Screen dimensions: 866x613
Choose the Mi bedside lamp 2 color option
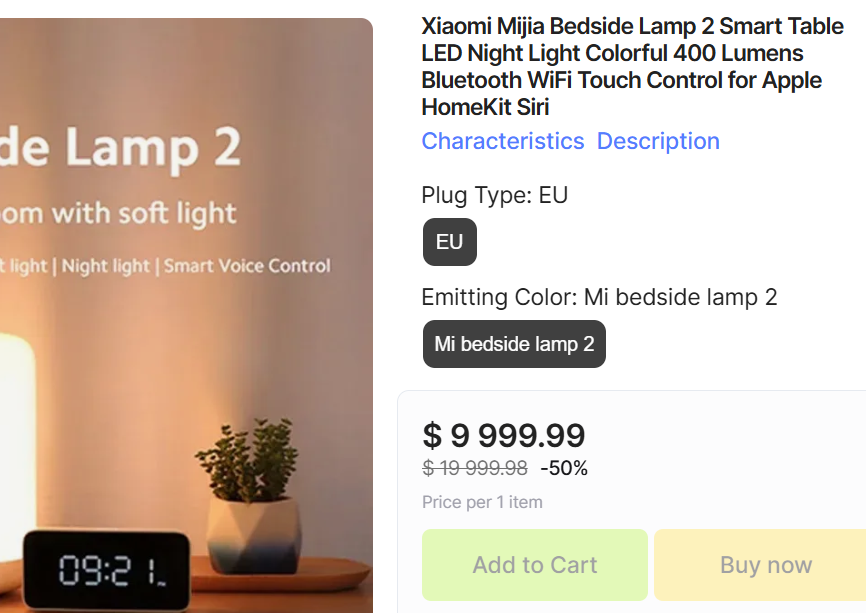pos(514,344)
